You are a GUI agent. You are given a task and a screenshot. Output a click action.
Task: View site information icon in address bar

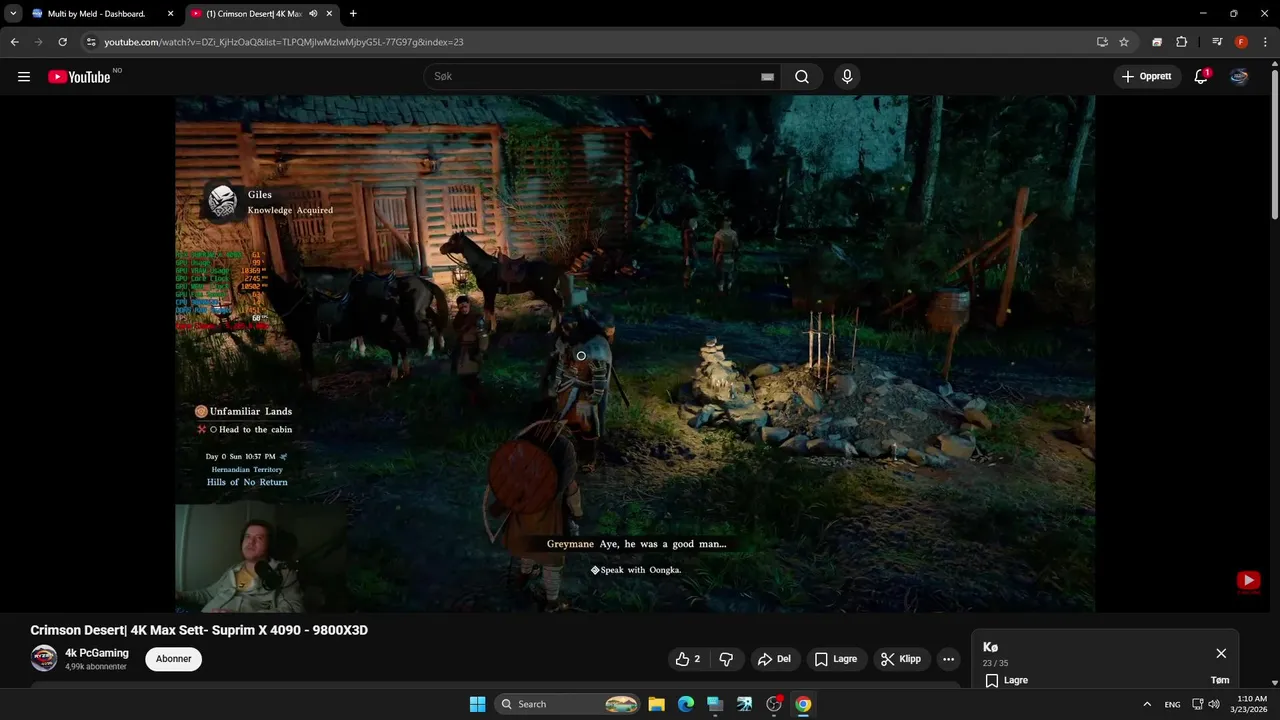(x=91, y=42)
